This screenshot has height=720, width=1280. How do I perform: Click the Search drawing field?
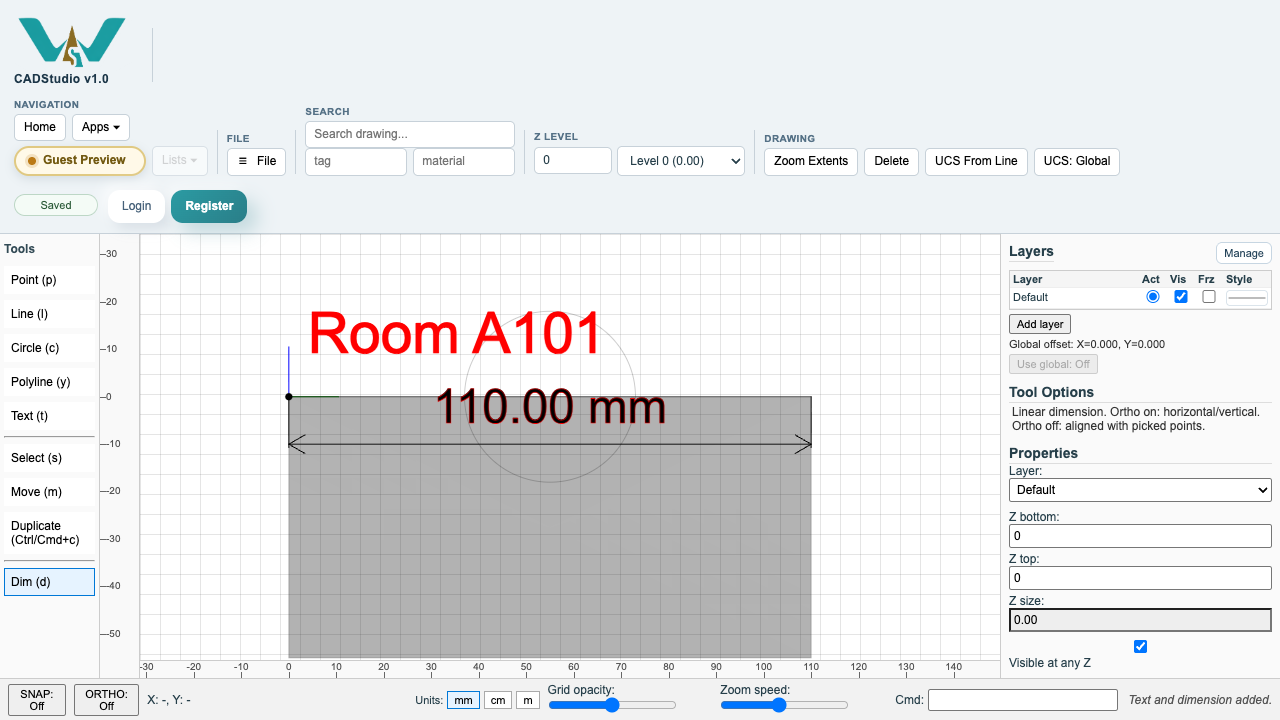[410, 134]
